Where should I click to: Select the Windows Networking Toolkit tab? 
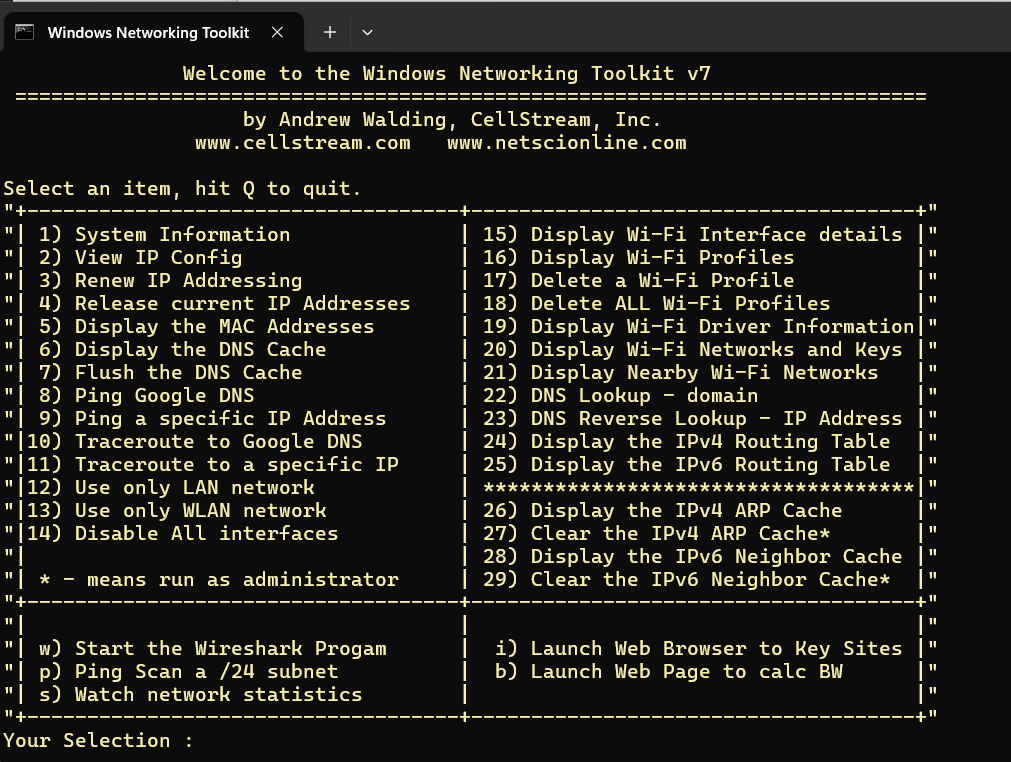pyautogui.click(x=148, y=32)
